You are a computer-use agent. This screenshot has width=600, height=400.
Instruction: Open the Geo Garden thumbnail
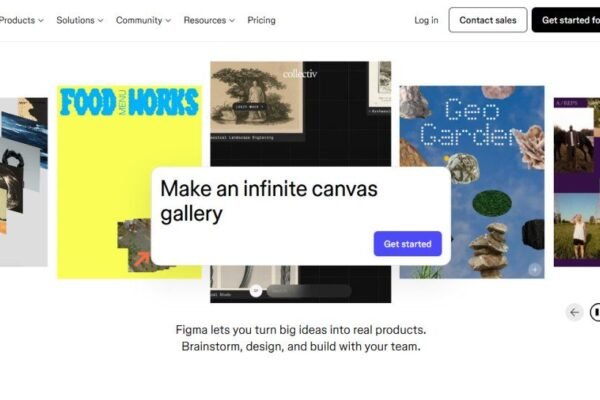click(x=472, y=140)
